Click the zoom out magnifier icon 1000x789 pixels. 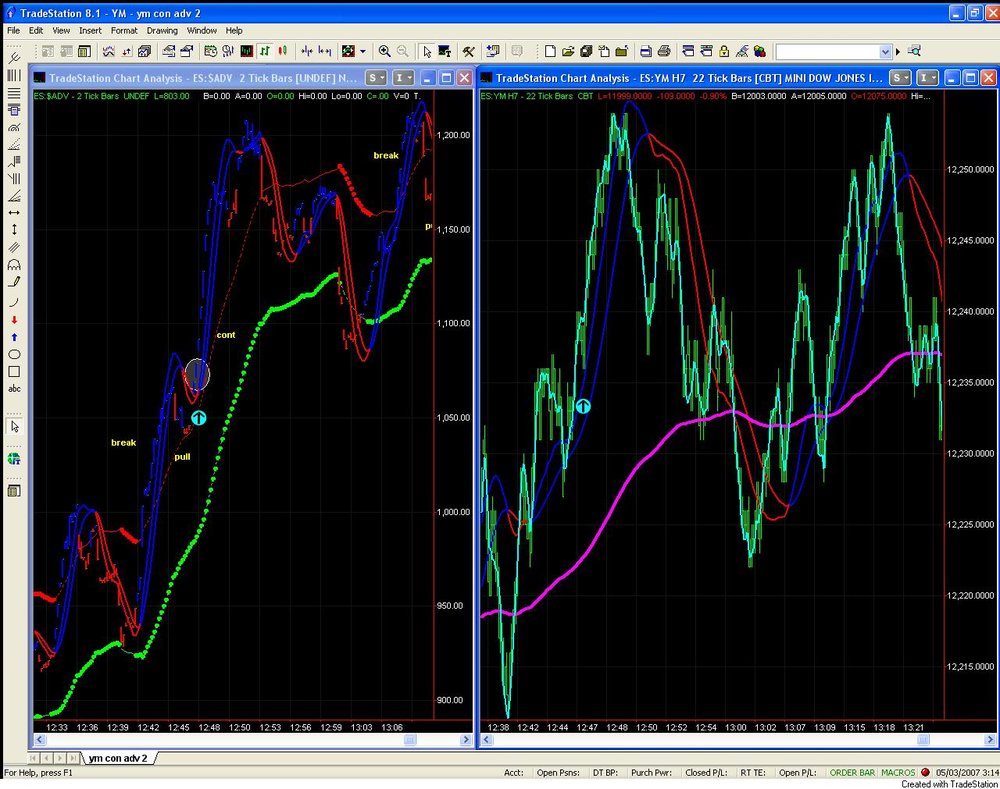pos(402,51)
